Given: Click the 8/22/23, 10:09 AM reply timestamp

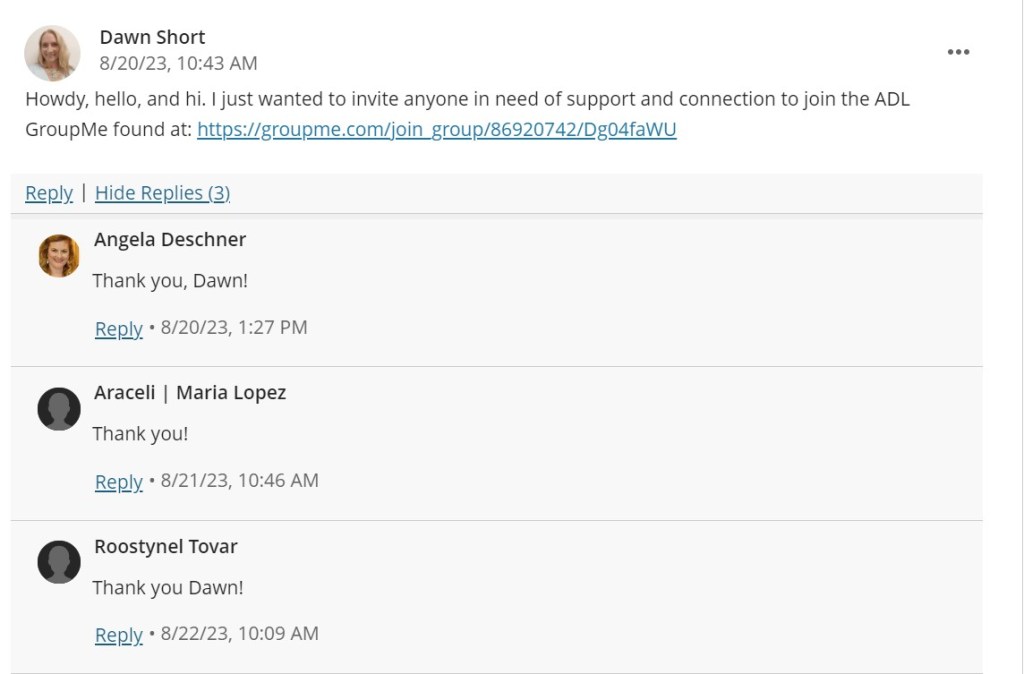Looking at the screenshot, I should tap(239, 633).
